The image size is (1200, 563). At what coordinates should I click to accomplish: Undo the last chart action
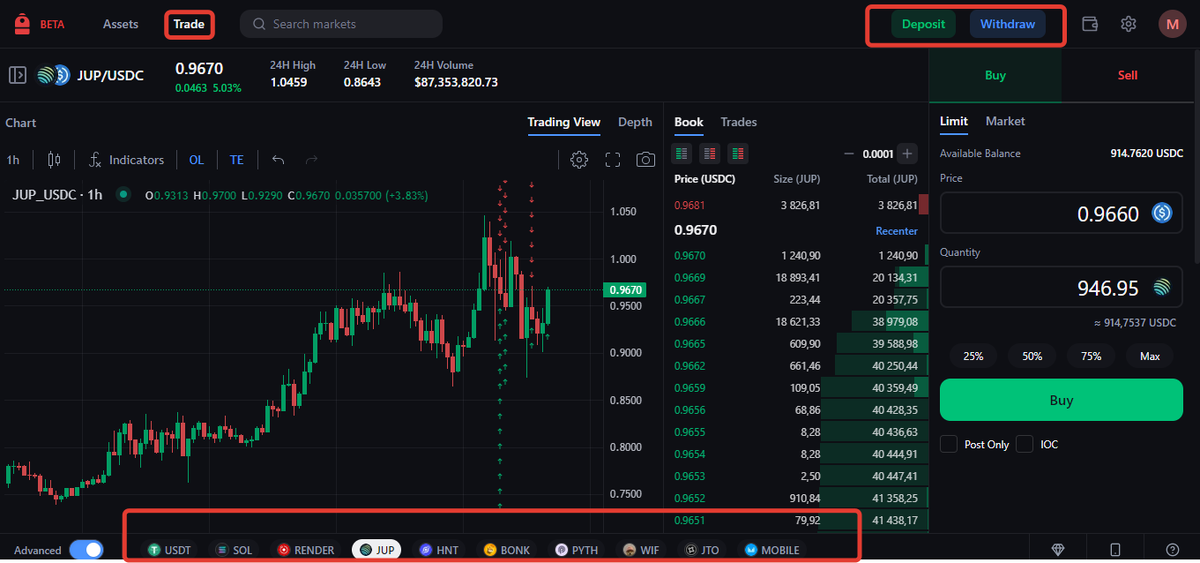pyautogui.click(x=278, y=159)
